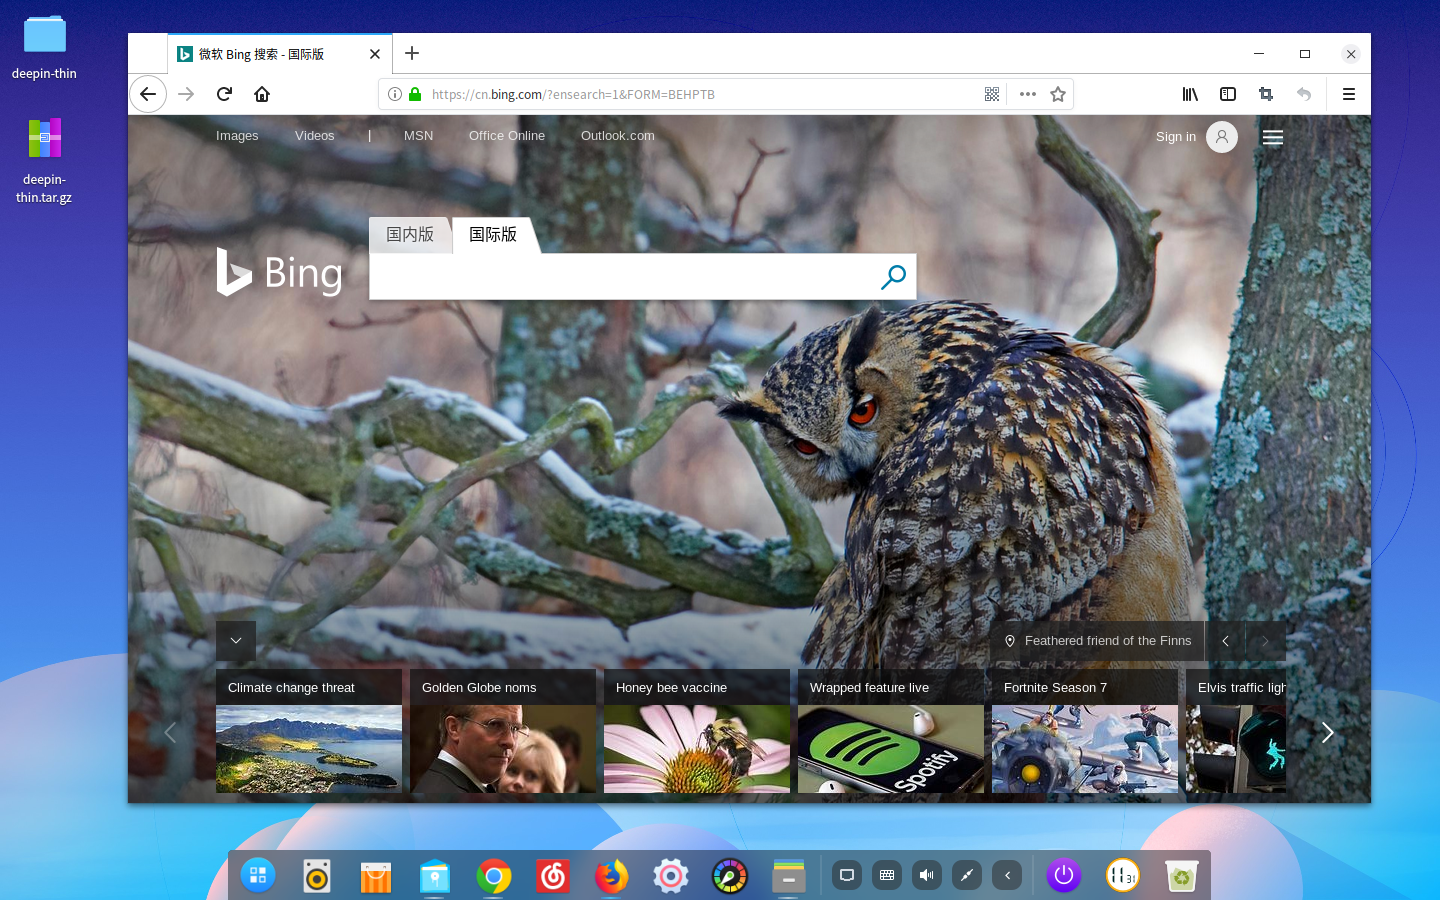Click the screenshot crop tool icon

[x=1266, y=94]
